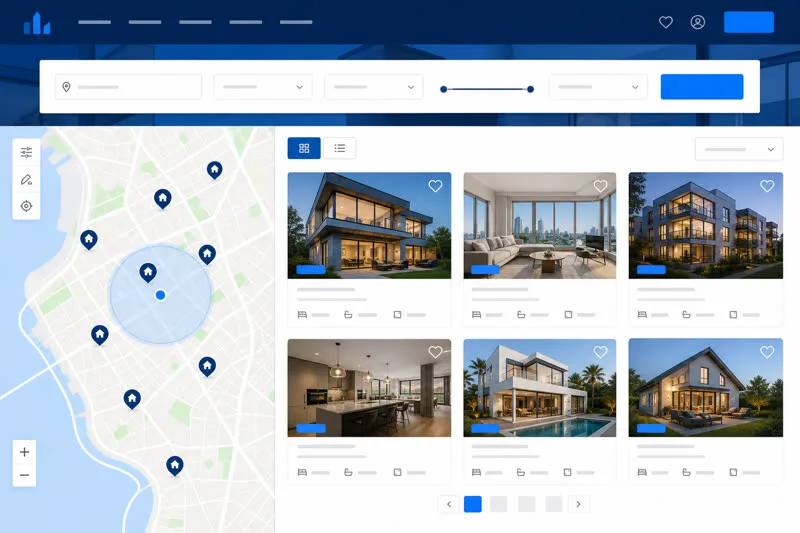Click blue tag on the apartment building photo
Image resolution: width=800 pixels, height=533 pixels.
pyautogui.click(x=651, y=270)
